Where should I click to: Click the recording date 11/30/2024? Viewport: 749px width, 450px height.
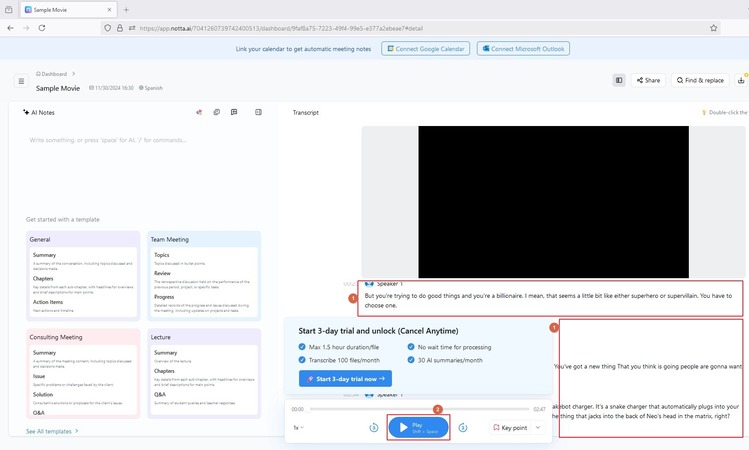click(111, 88)
